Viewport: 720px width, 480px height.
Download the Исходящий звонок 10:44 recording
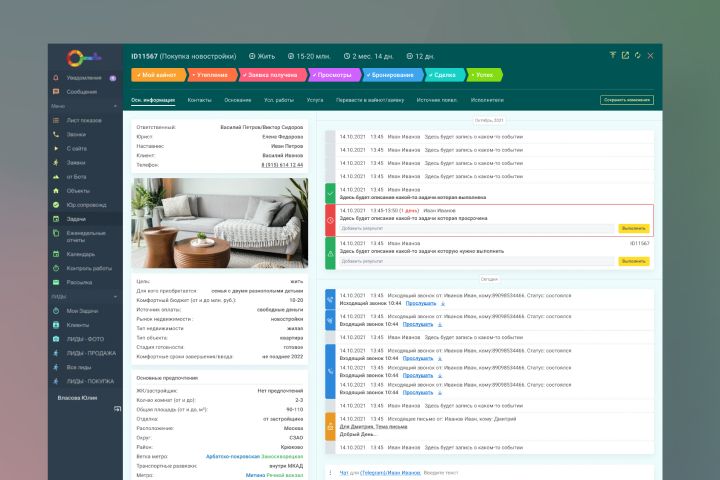[443, 304]
